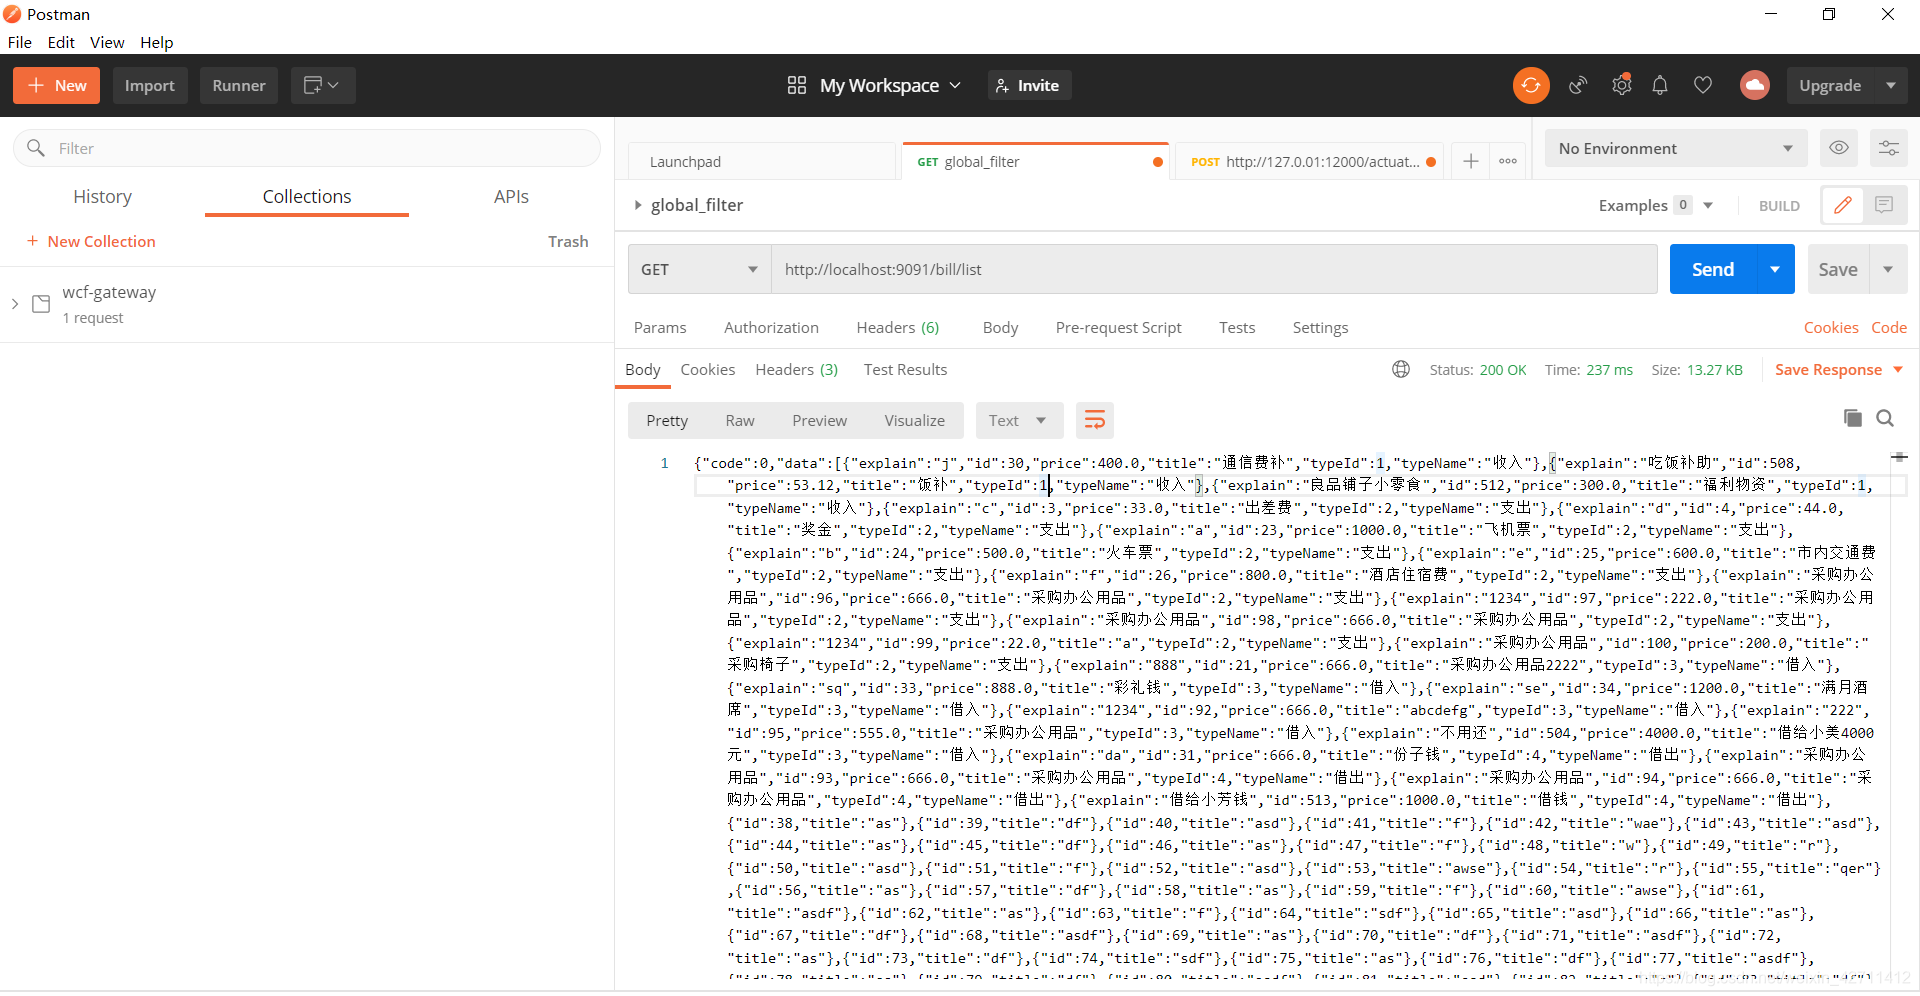This screenshot has height=996, width=1920.
Task: Switch to the Launchpad tab
Action: (762, 161)
